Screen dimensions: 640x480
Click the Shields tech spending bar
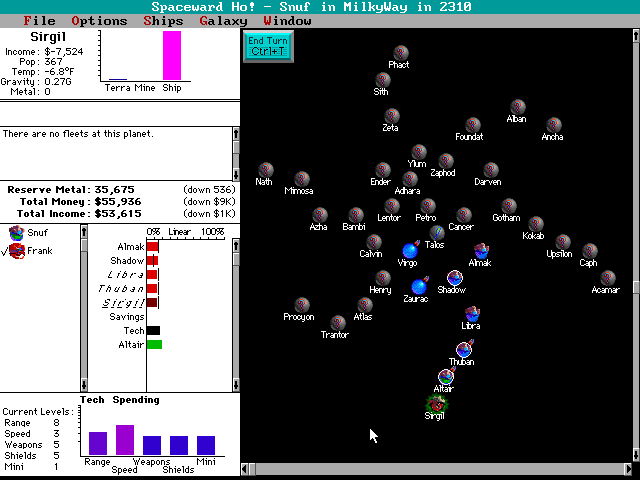coord(179,445)
